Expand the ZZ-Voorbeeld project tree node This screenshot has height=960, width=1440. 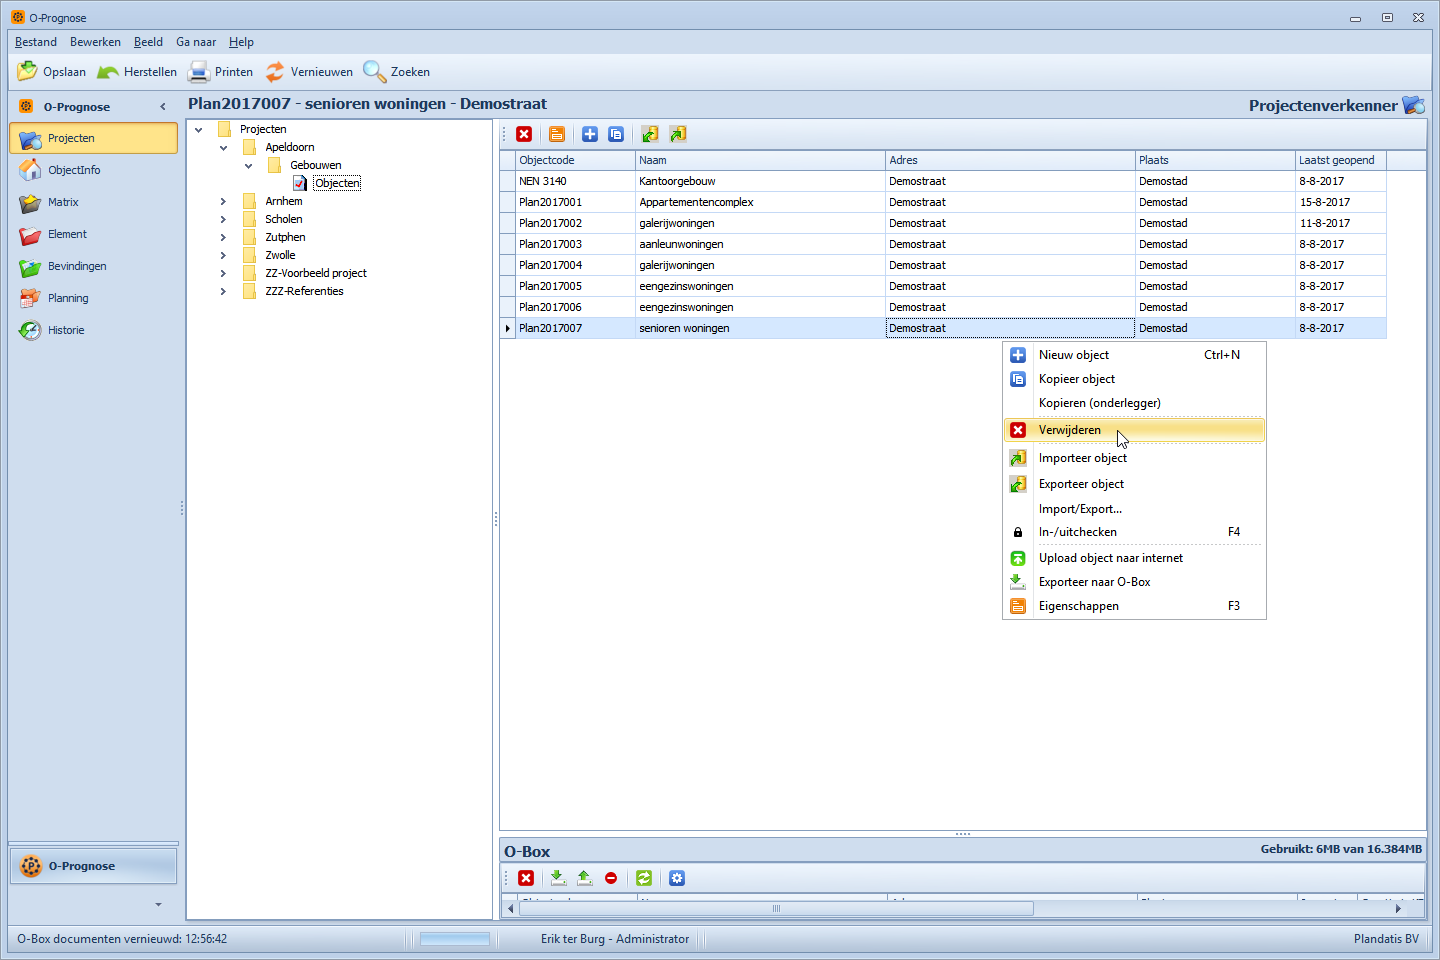coord(223,273)
